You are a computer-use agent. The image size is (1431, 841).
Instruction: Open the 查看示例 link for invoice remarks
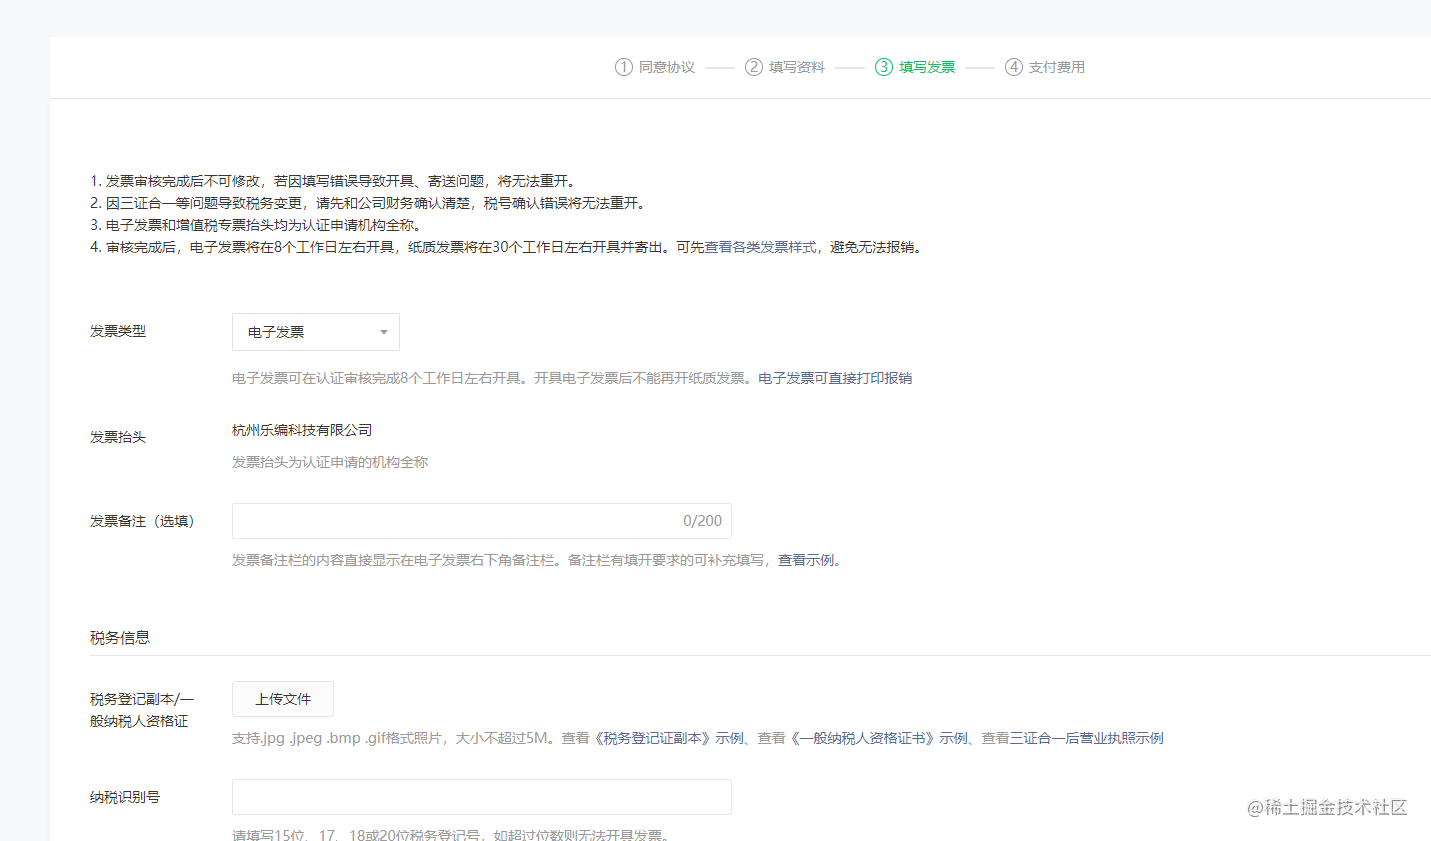point(806,560)
